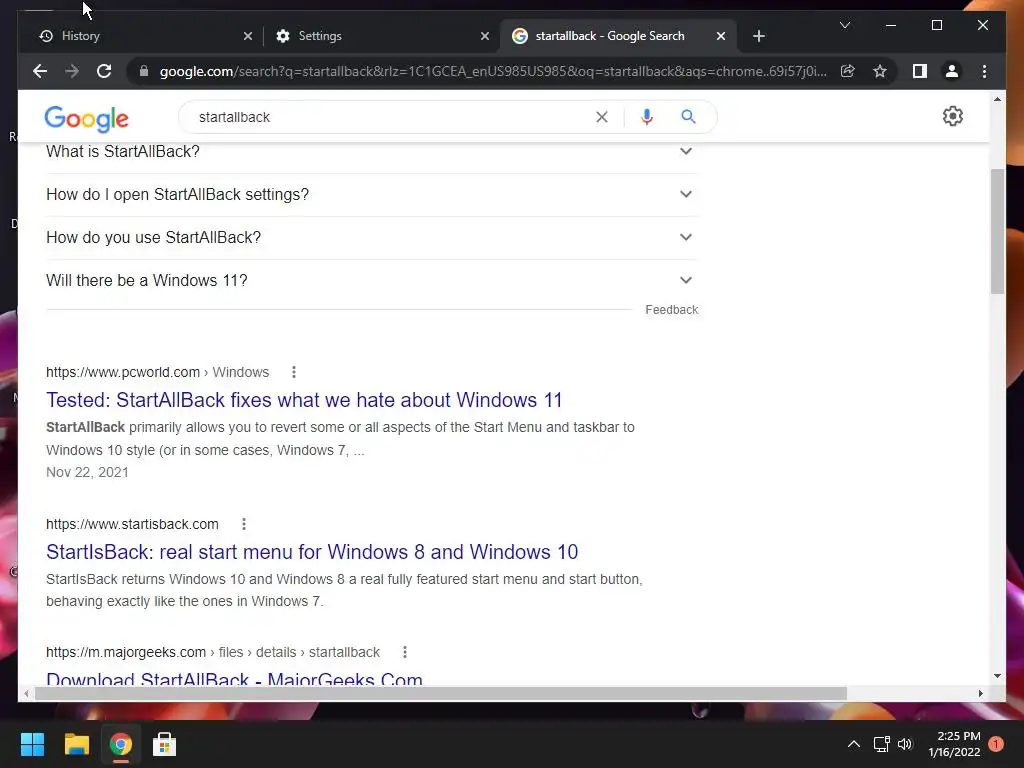Screen dimensions: 1024x768
Task: Click the scroll up arrow
Action: click(x=997, y=99)
